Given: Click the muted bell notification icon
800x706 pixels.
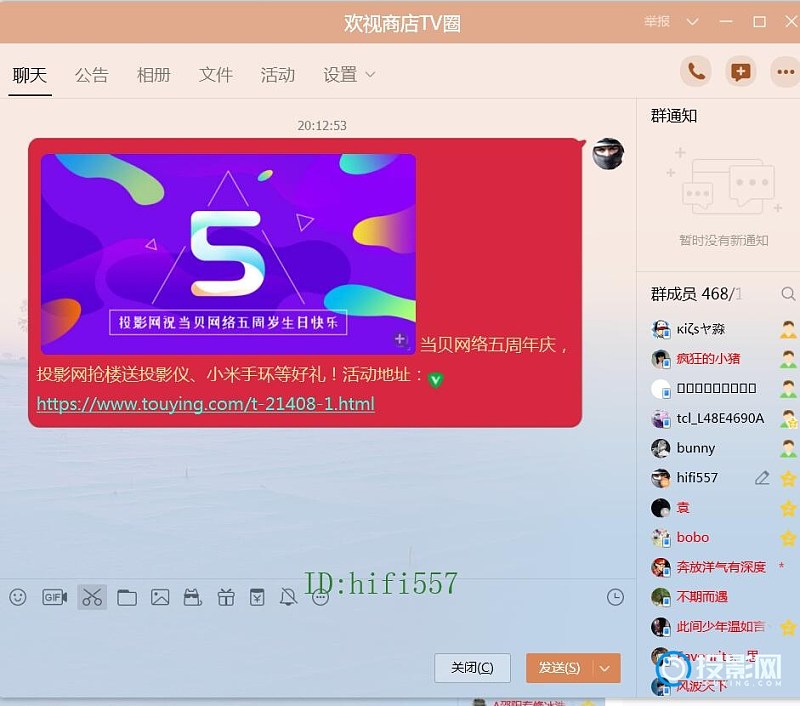Looking at the screenshot, I should pyautogui.click(x=288, y=597).
